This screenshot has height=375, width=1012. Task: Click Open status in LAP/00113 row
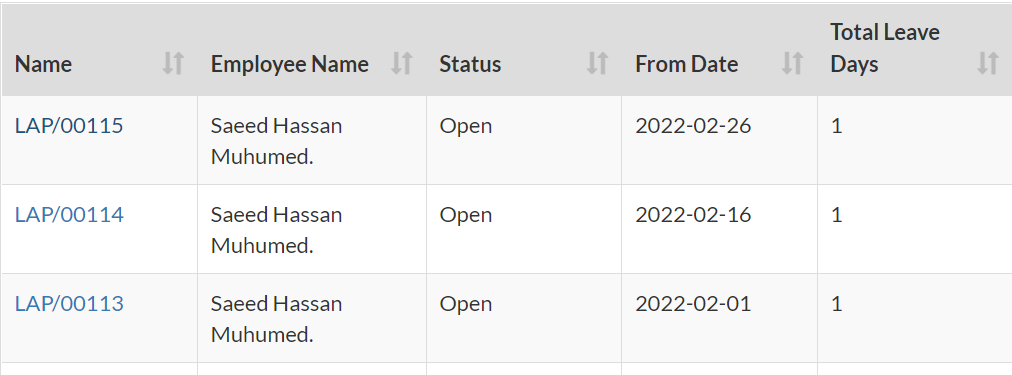(466, 305)
